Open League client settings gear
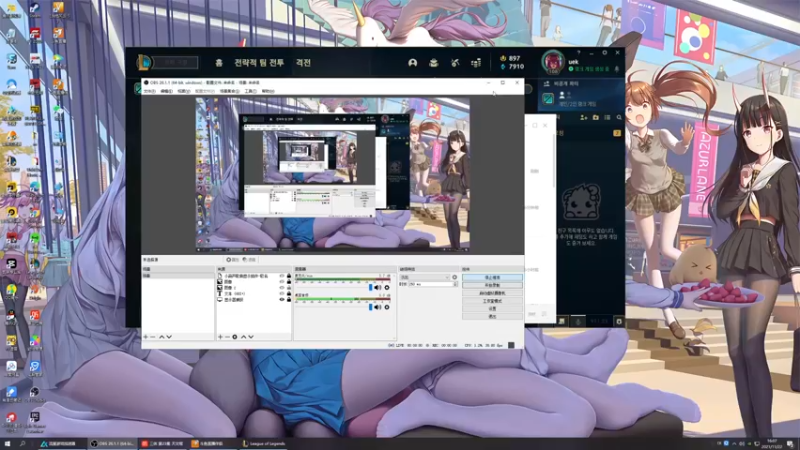Viewport: 800px width, 450px height. pos(605,53)
